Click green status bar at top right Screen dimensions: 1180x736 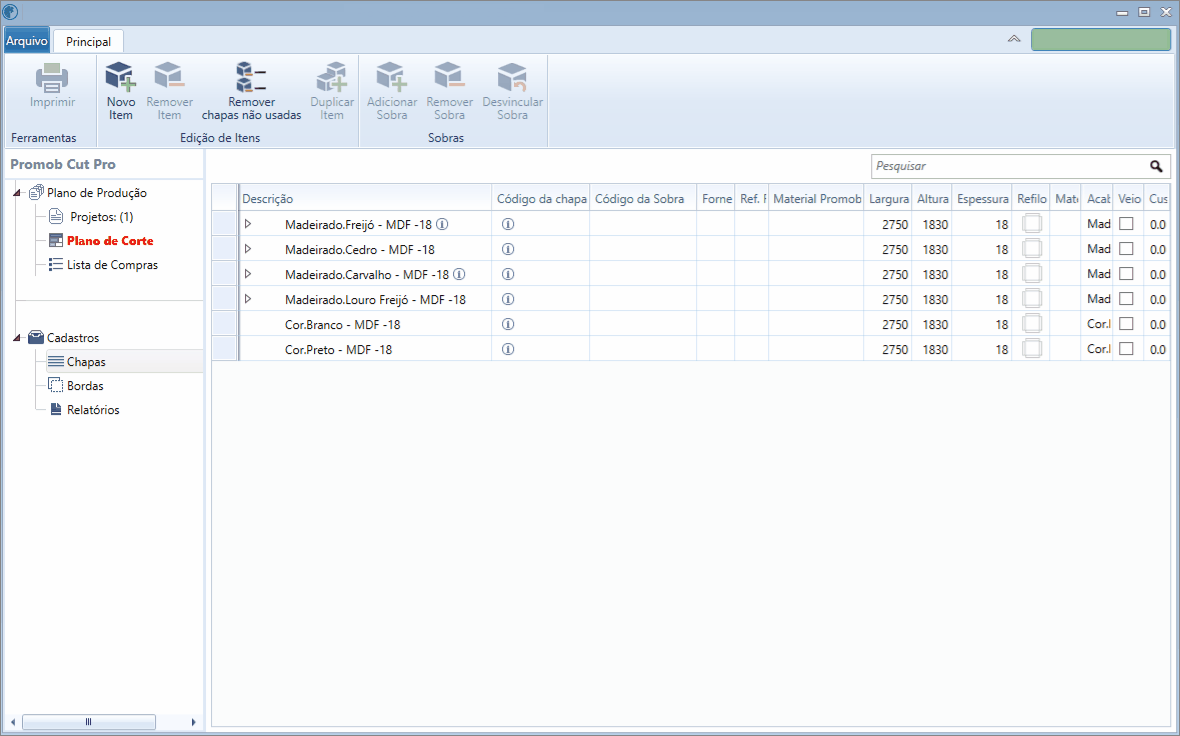[x=1100, y=39]
